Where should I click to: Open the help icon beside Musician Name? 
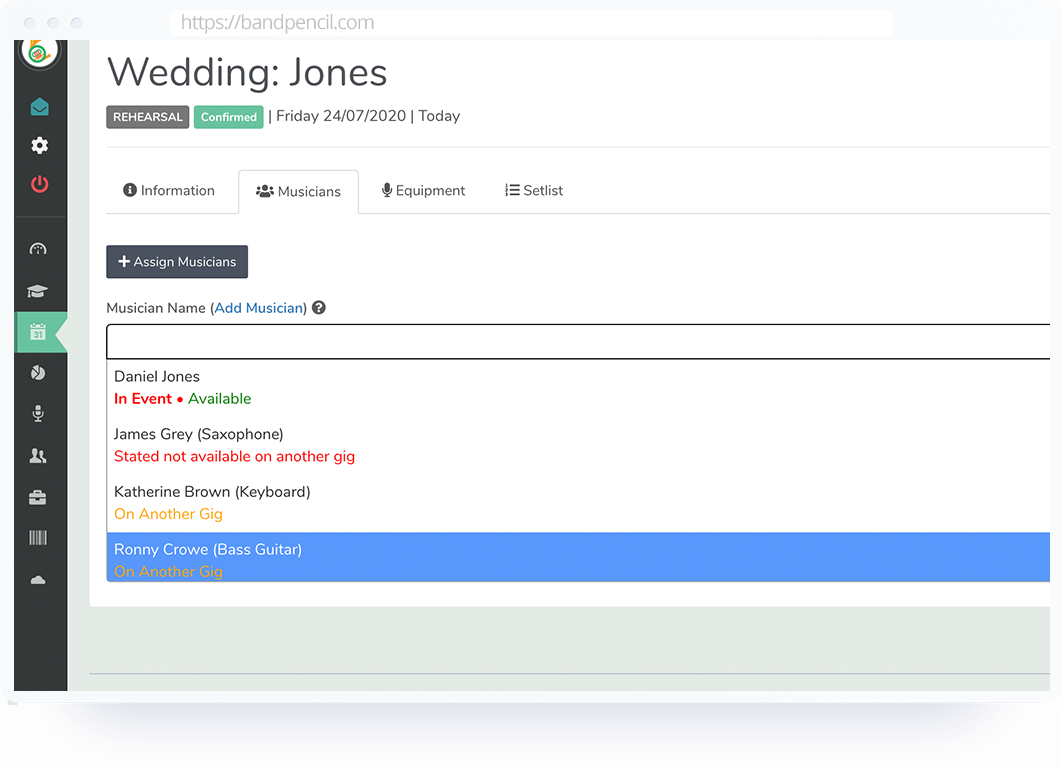click(318, 307)
